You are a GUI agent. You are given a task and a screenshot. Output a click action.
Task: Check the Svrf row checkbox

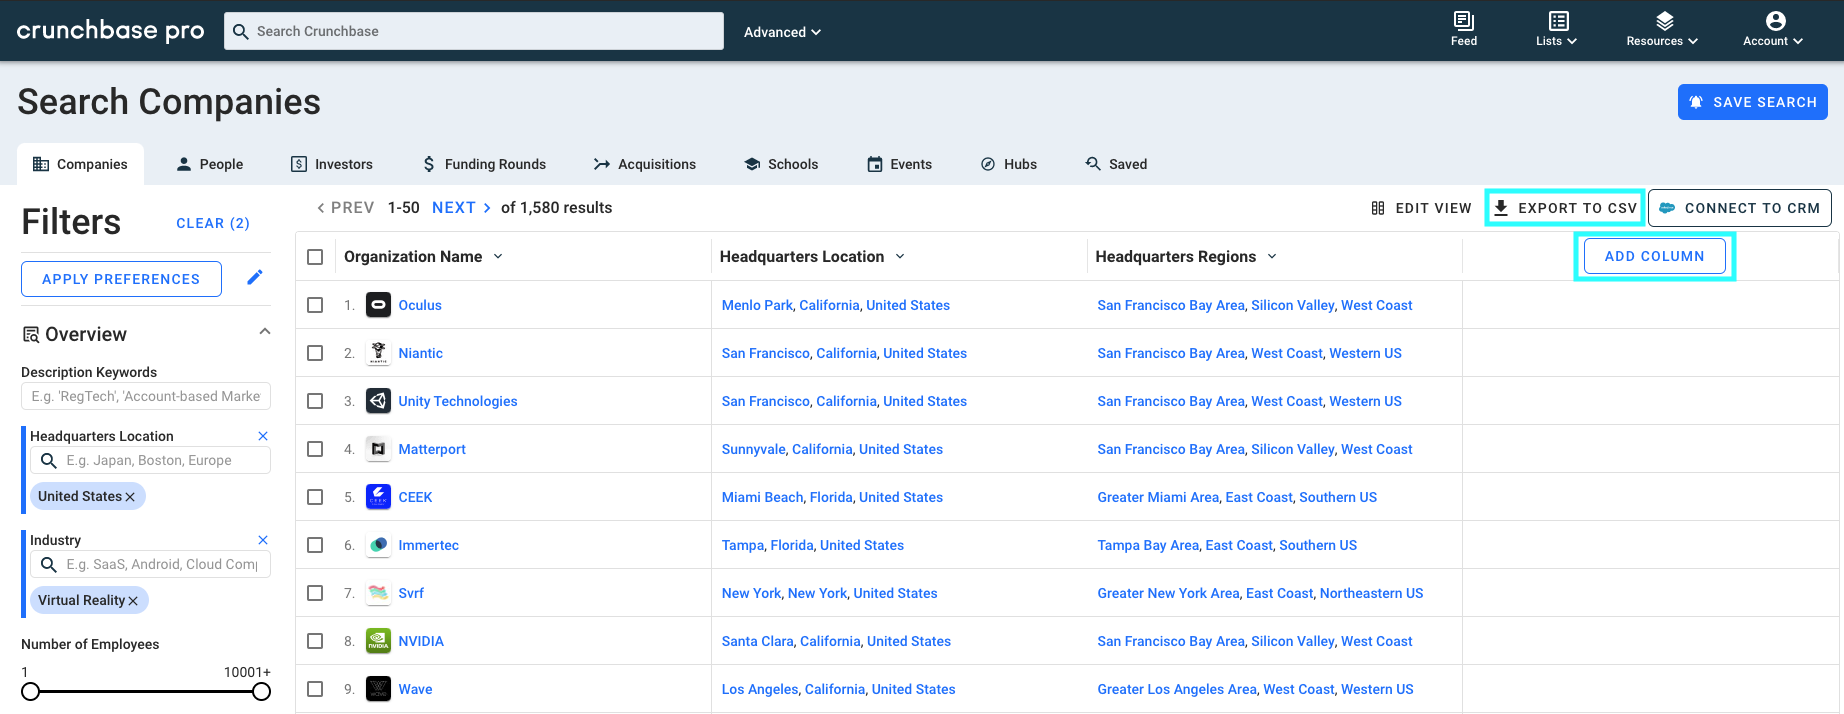click(x=315, y=593)
